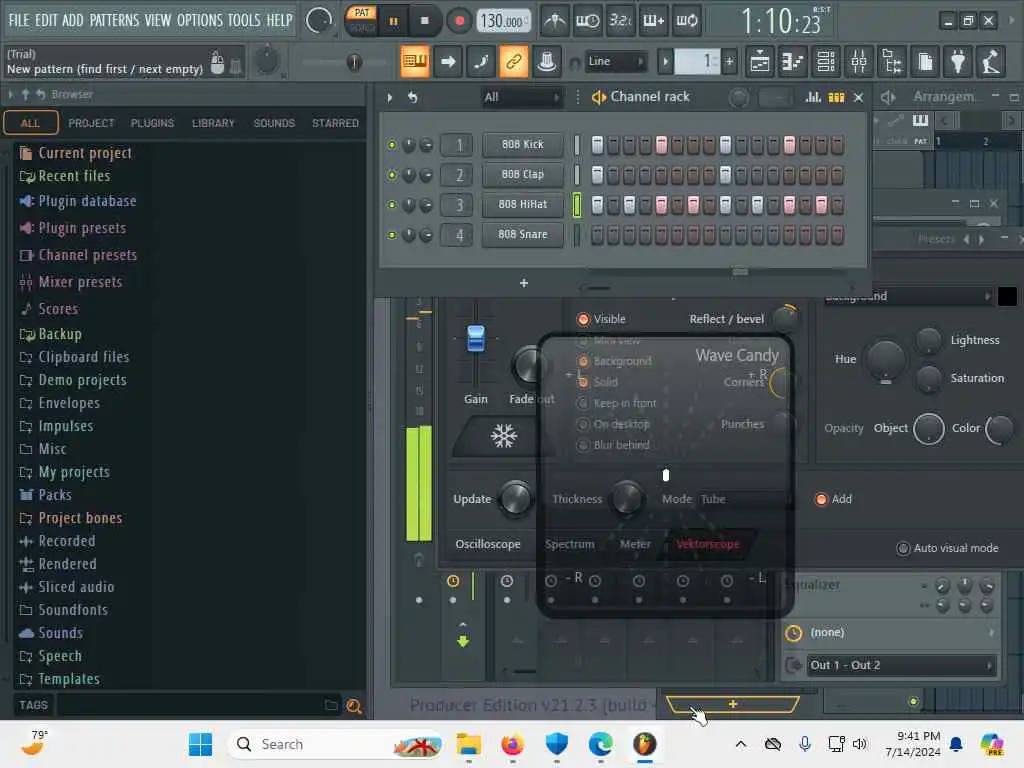Toggle the Visible option in Wave Candy

(583, 319)
